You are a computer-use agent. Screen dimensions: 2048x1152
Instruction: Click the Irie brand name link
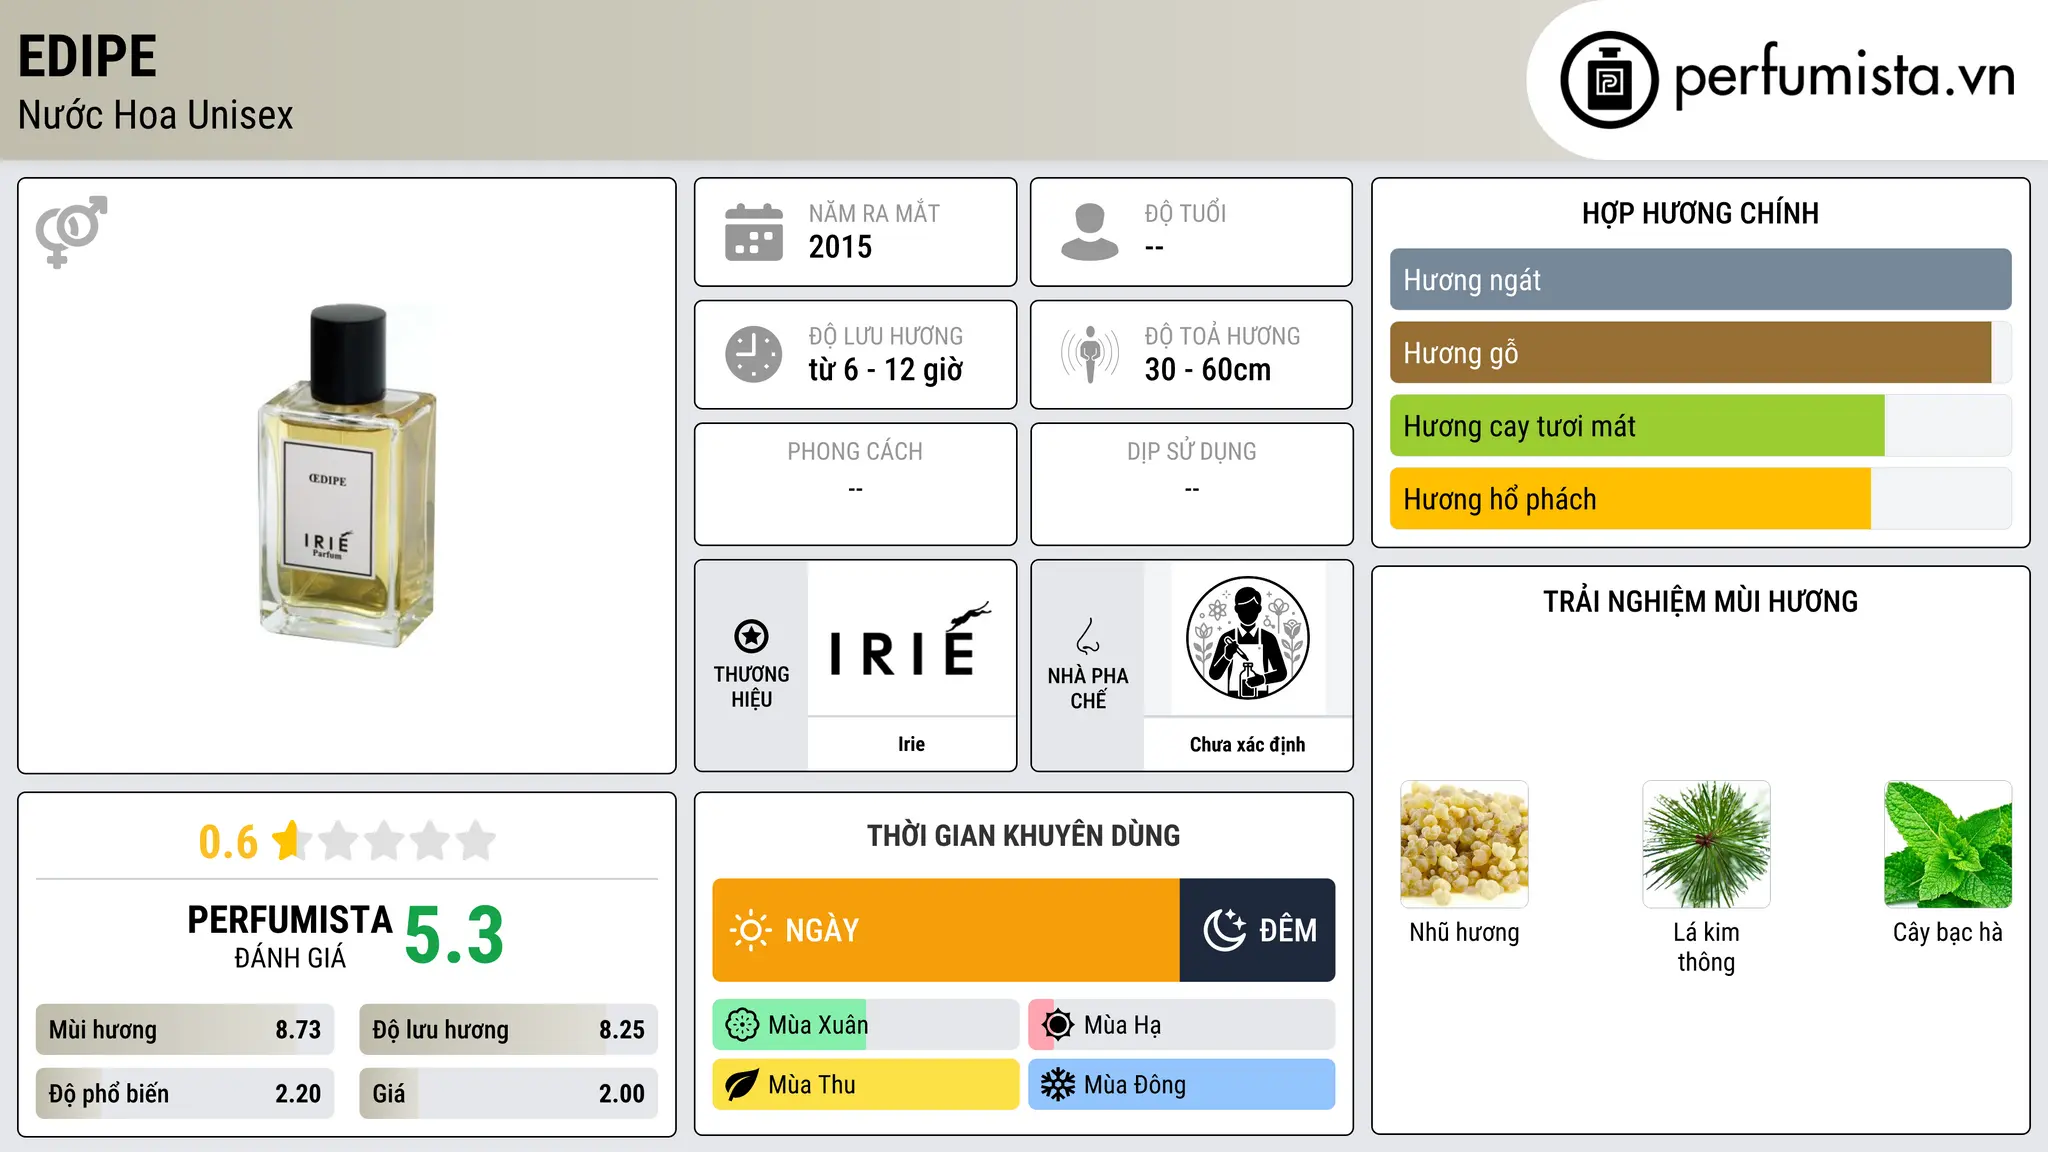(911, 744)
